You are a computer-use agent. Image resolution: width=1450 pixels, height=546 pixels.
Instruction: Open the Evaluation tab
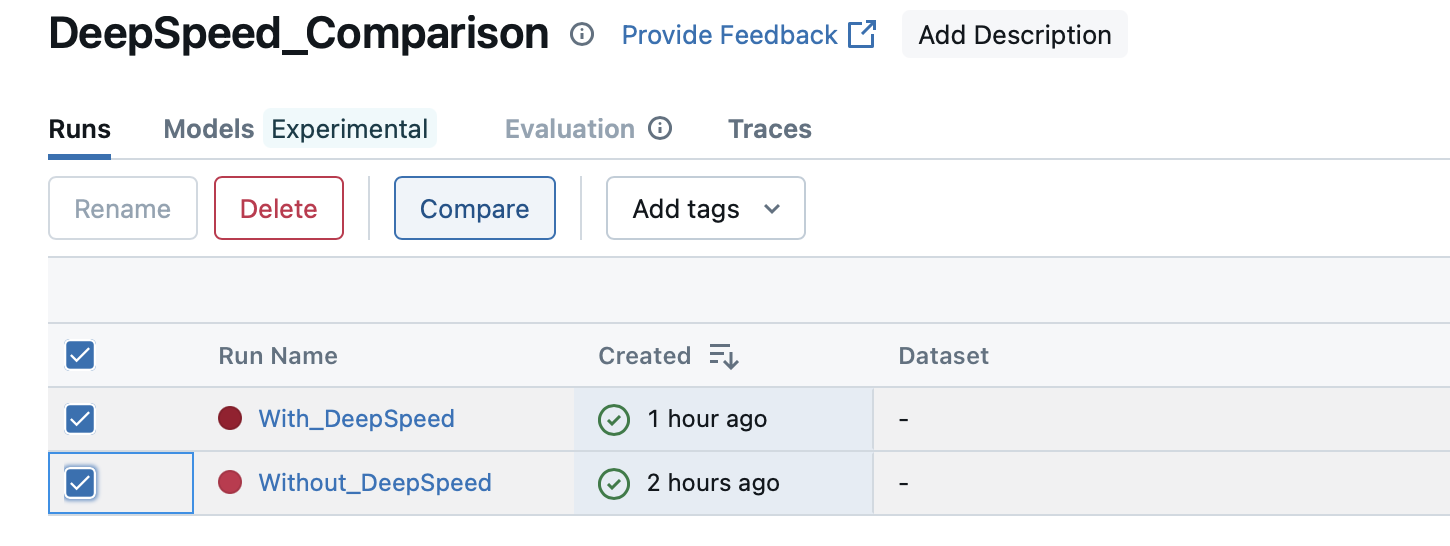(569, 129)
